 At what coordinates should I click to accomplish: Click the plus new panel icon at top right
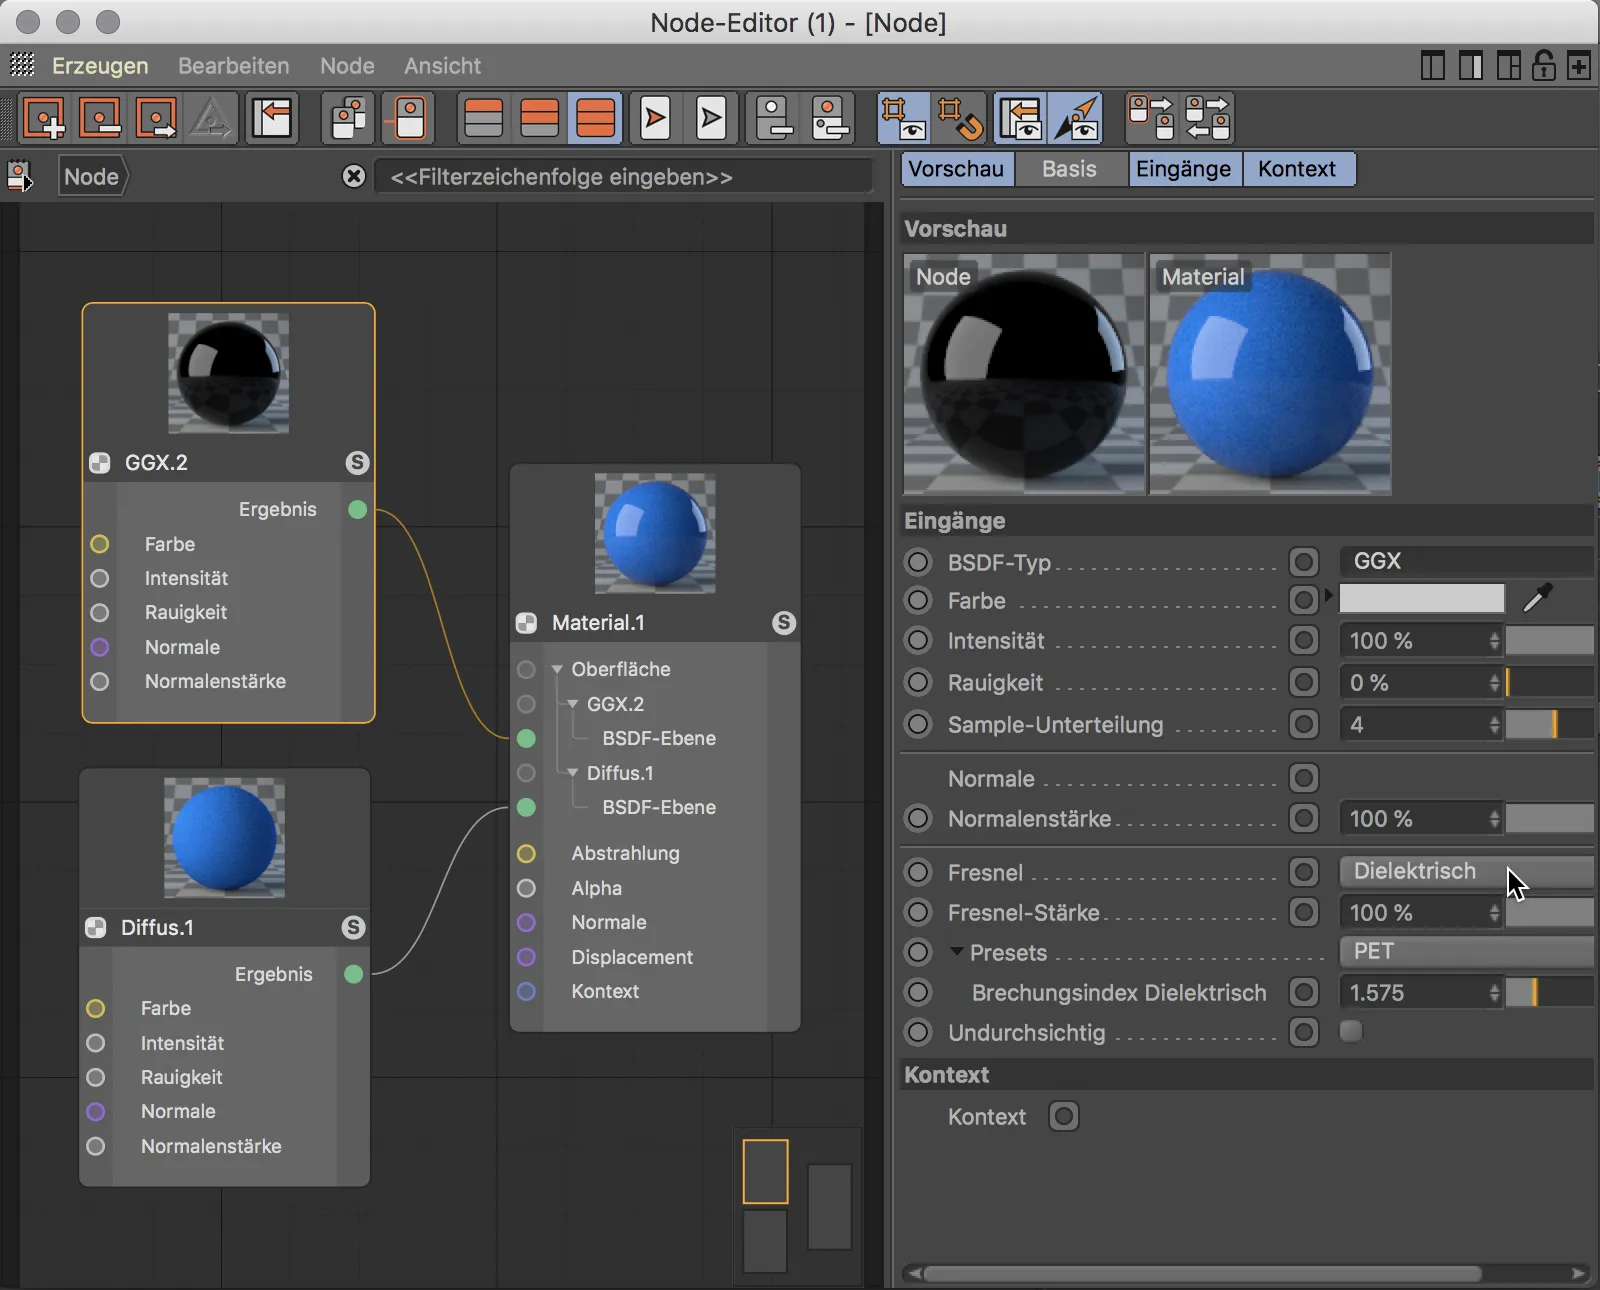point(1579,66)
